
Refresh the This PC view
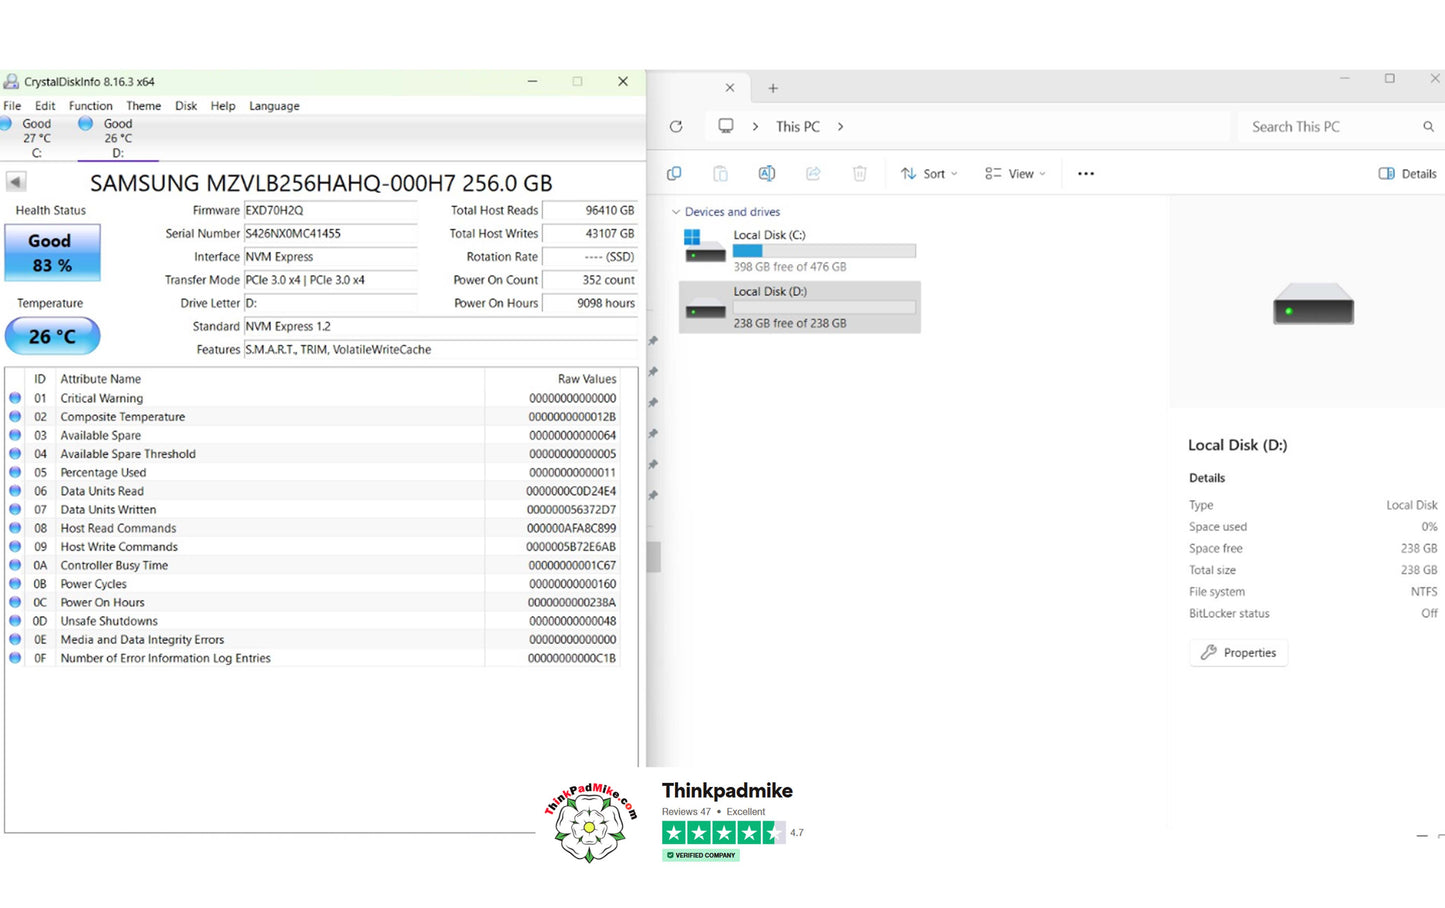click(676, 127)
